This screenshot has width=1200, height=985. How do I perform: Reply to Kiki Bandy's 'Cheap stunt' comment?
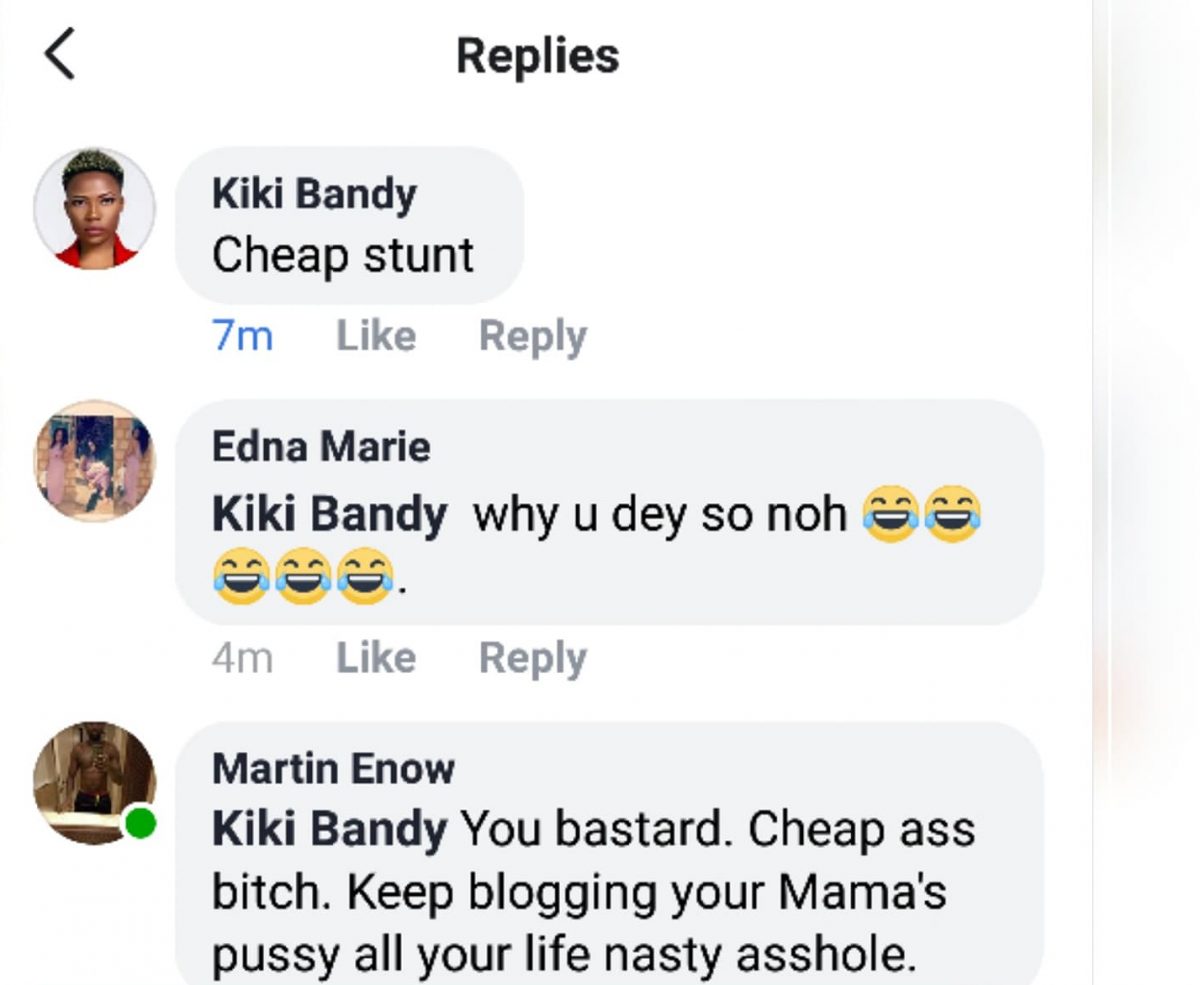532,336
